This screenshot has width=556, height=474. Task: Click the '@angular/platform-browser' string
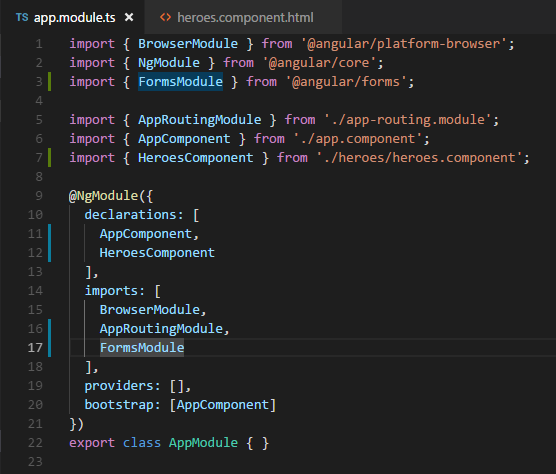[404, 44]
